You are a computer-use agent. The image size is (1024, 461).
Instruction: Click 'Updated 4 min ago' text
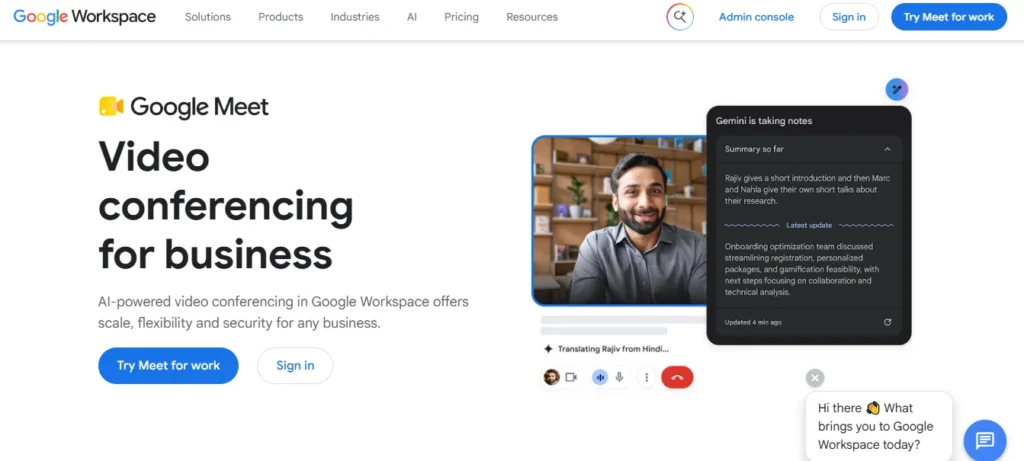pos(753,323)
